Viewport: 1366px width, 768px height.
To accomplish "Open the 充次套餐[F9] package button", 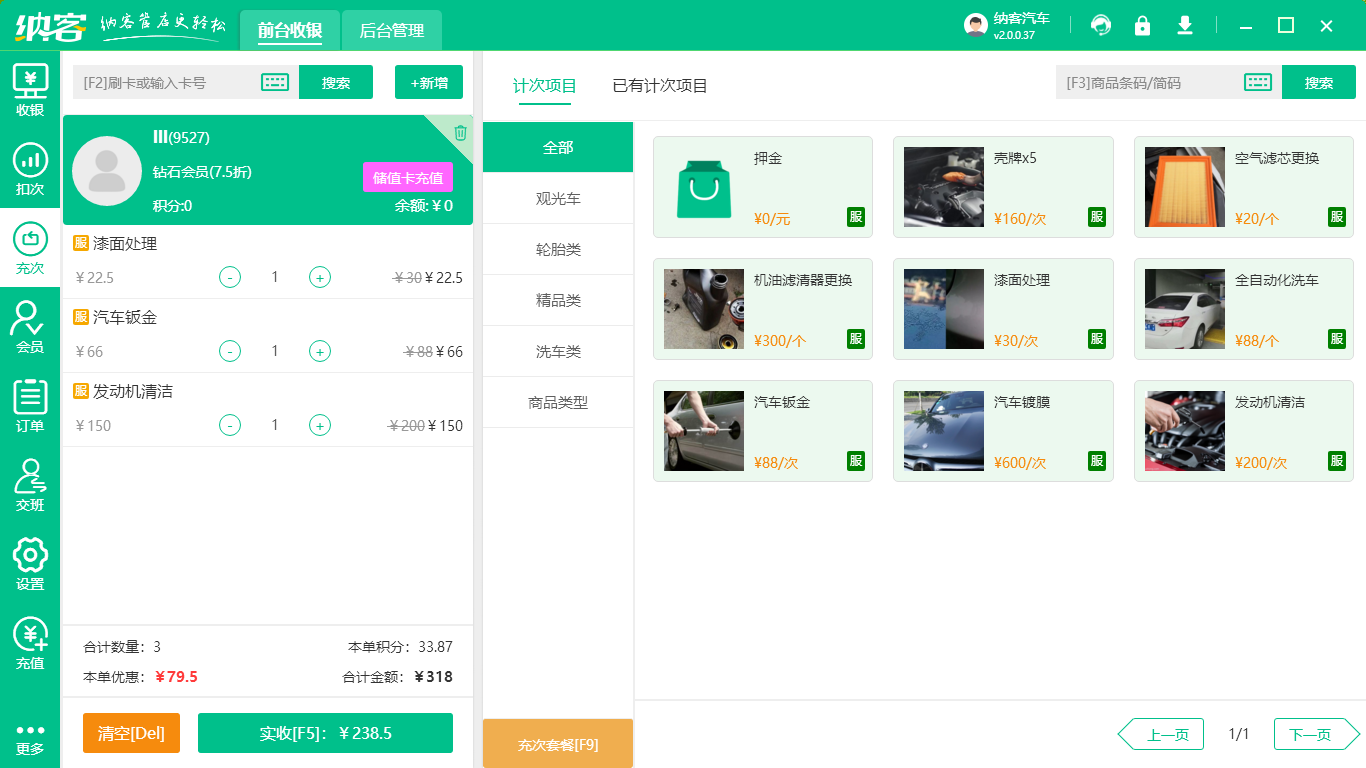I will click(557, 743).
